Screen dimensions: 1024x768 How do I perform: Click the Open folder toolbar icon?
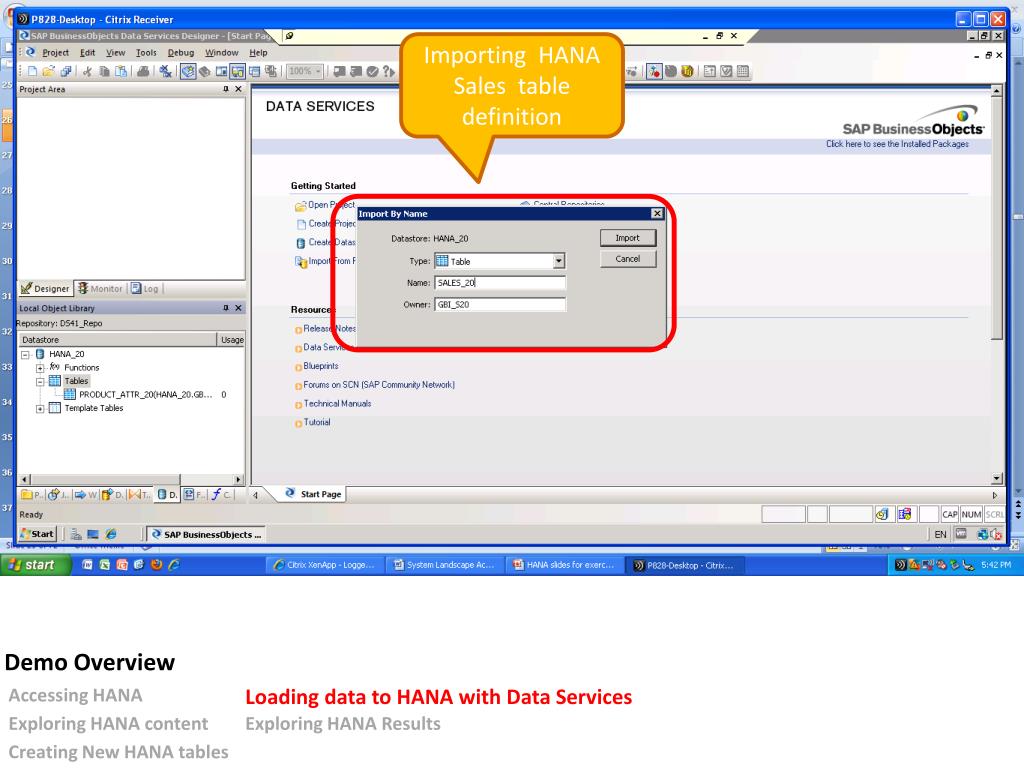click(x=48, y=71)
